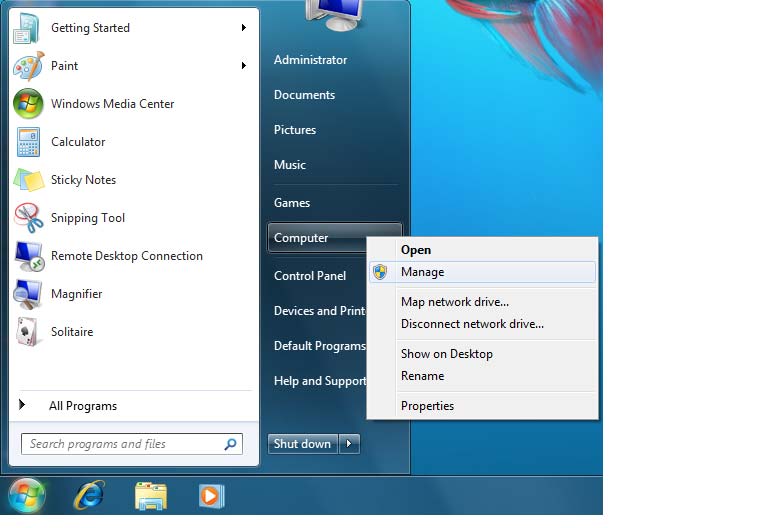Open the Sticky Notes icon
Image resolution: width=768 pixels, height=528 pixels.
[28, 180]
